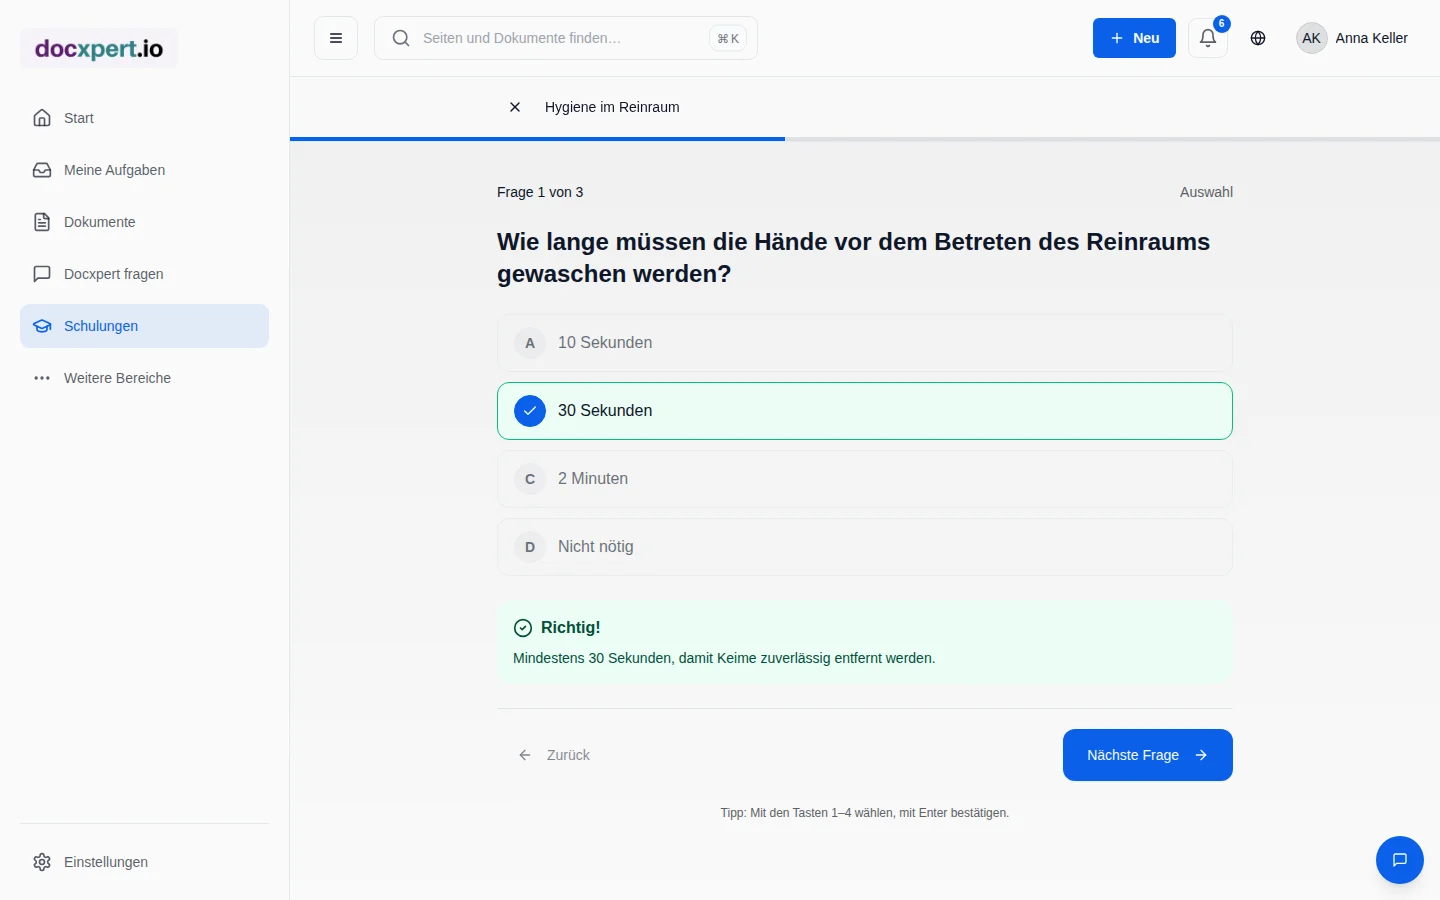This screenshot has width=1440, height=900.
Task: Click the keyboard tip text below the buttons
Action: pos(865,813)
